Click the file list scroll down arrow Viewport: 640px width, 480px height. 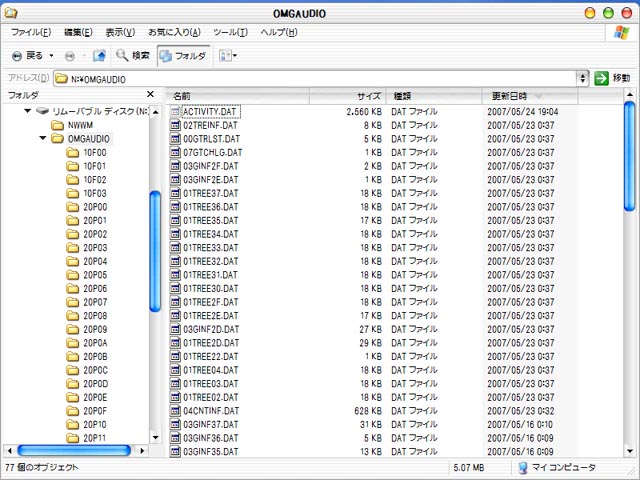(630, 451)
